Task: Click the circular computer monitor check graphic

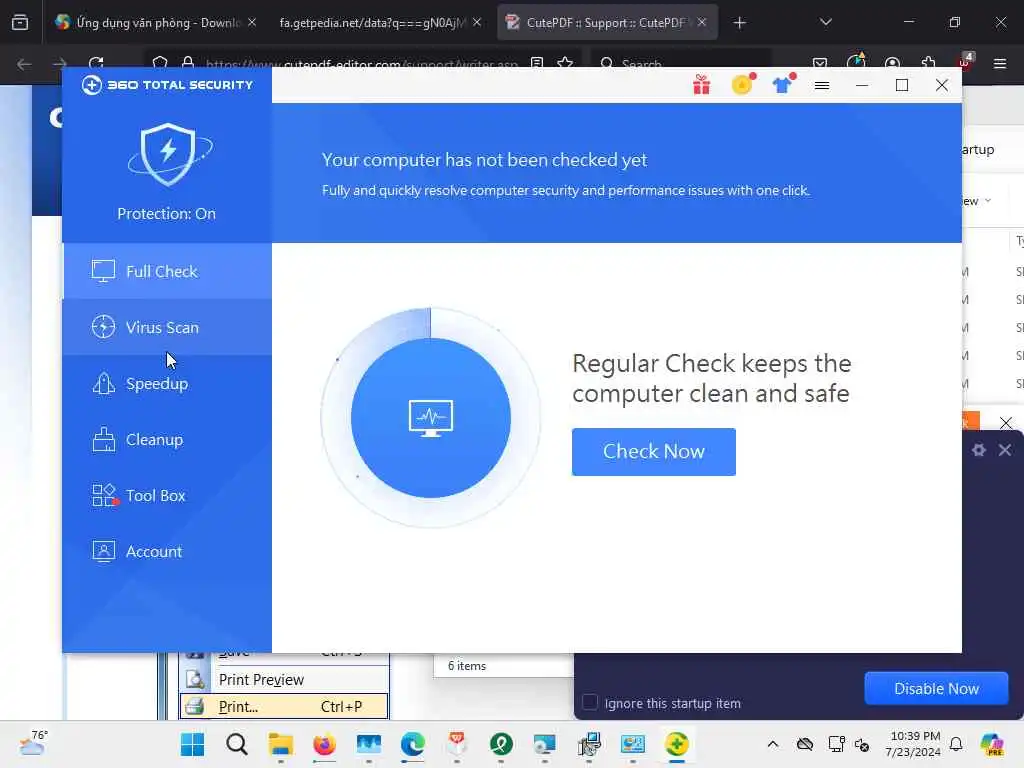Action: click(x=431, y=418)
